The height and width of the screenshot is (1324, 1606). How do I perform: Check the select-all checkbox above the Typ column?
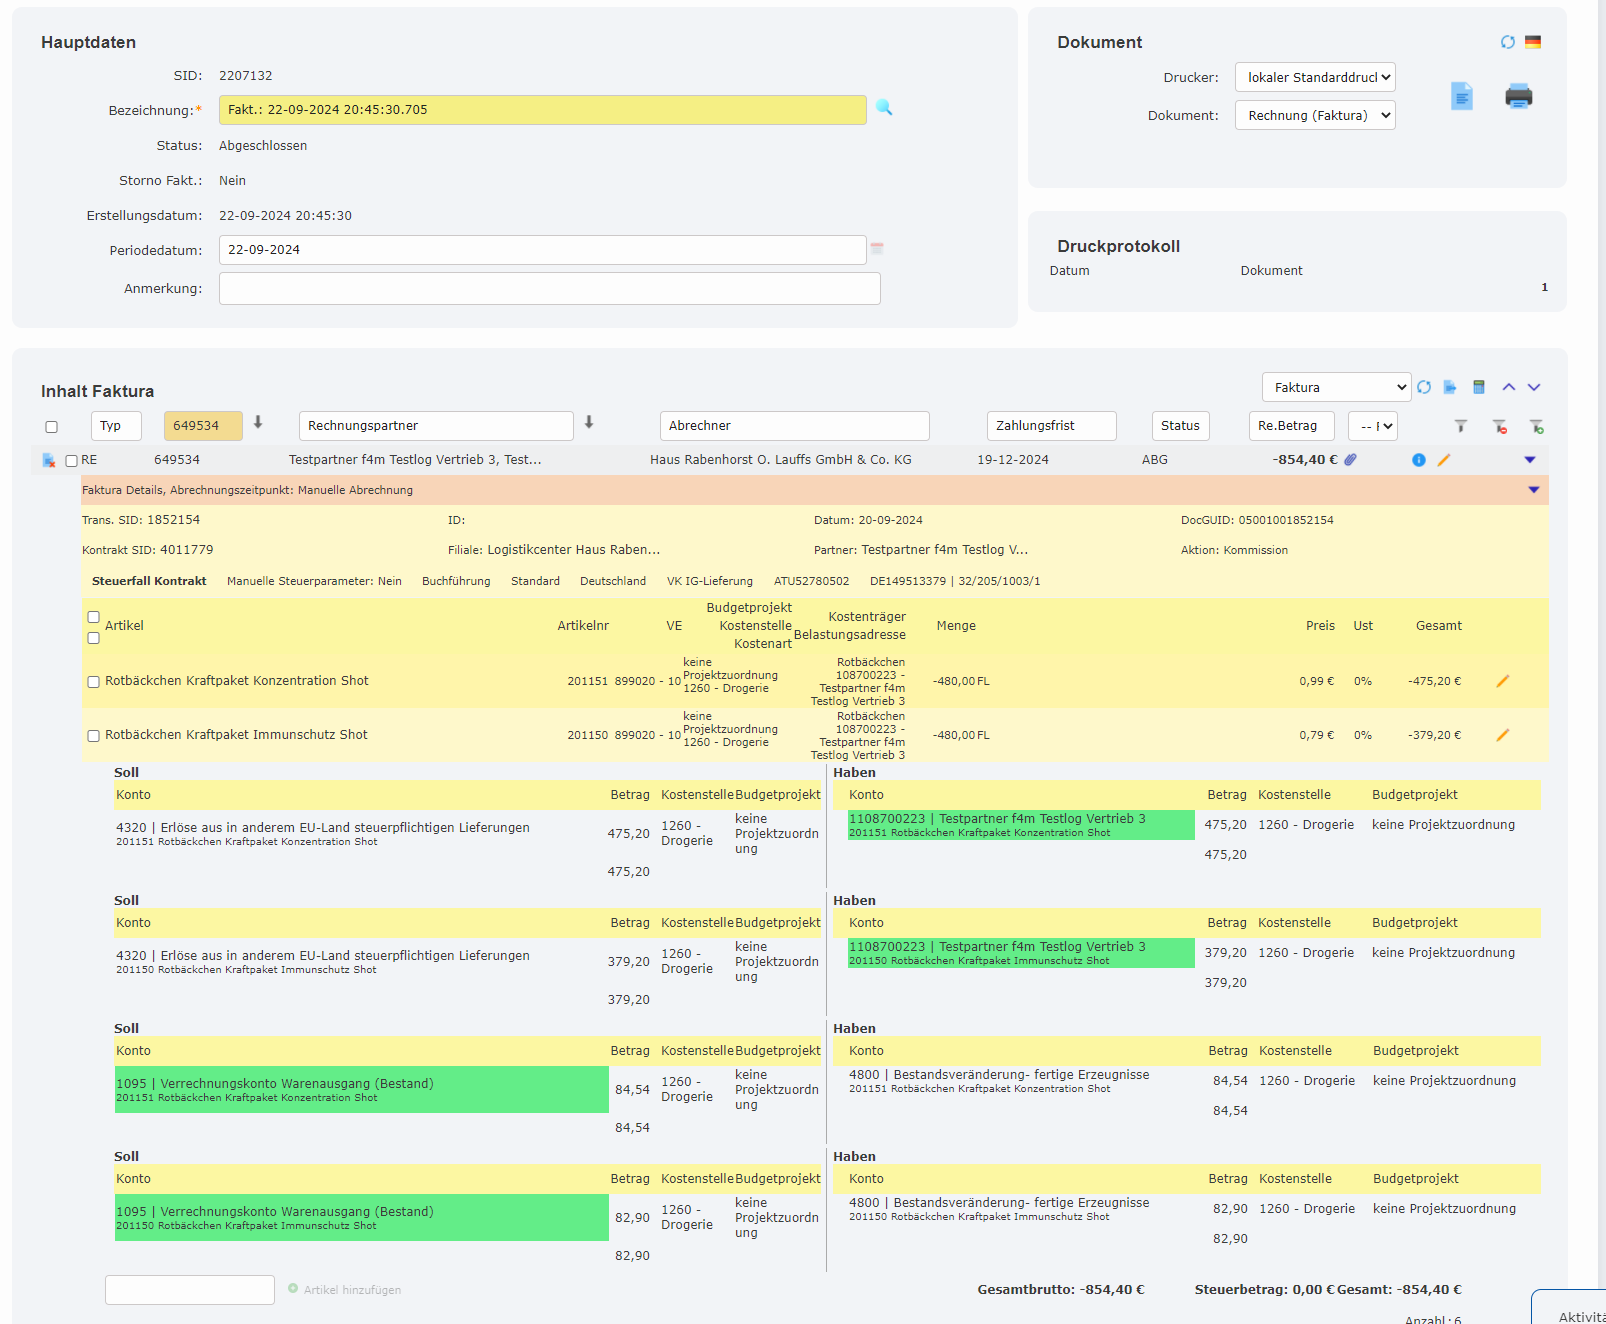[x=51, y=425]
